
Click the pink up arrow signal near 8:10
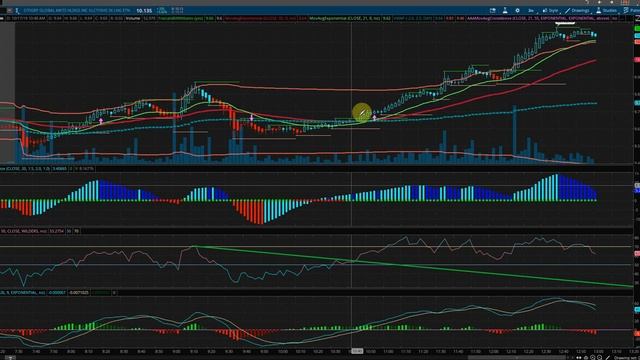[x=101, y=121]
